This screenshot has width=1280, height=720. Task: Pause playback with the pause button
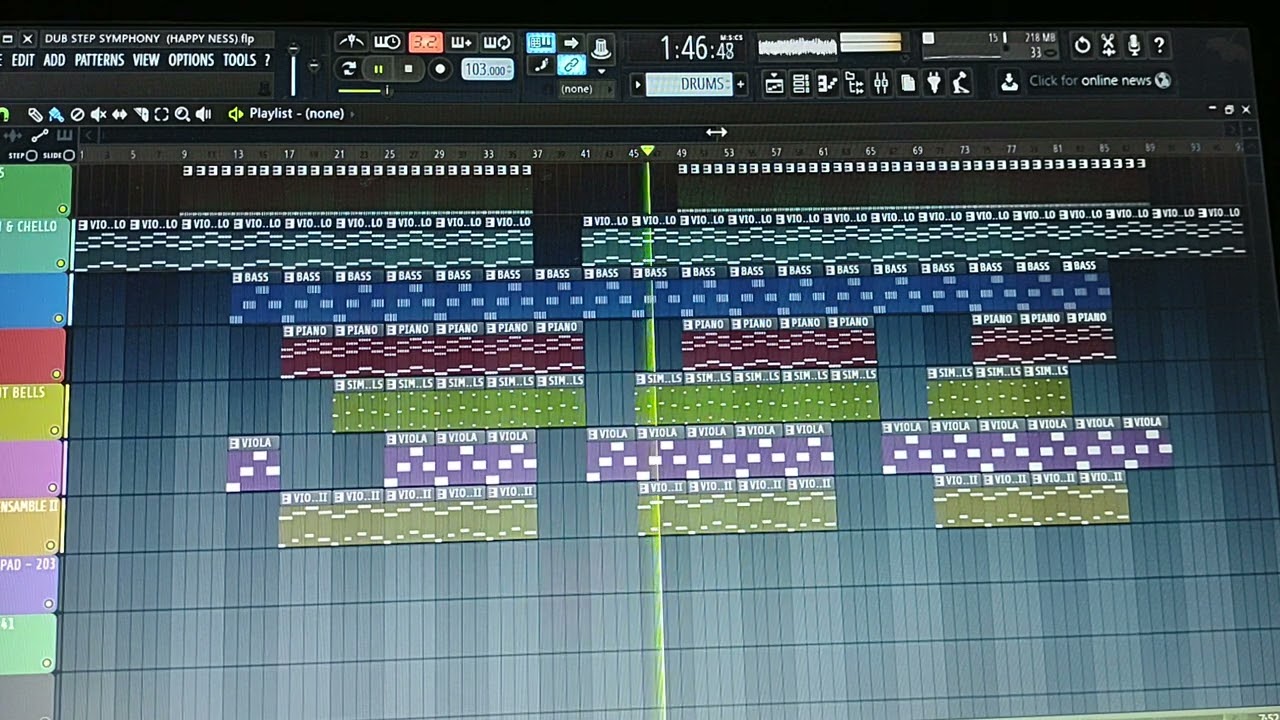pyautogui.click(x=378, y=68)
